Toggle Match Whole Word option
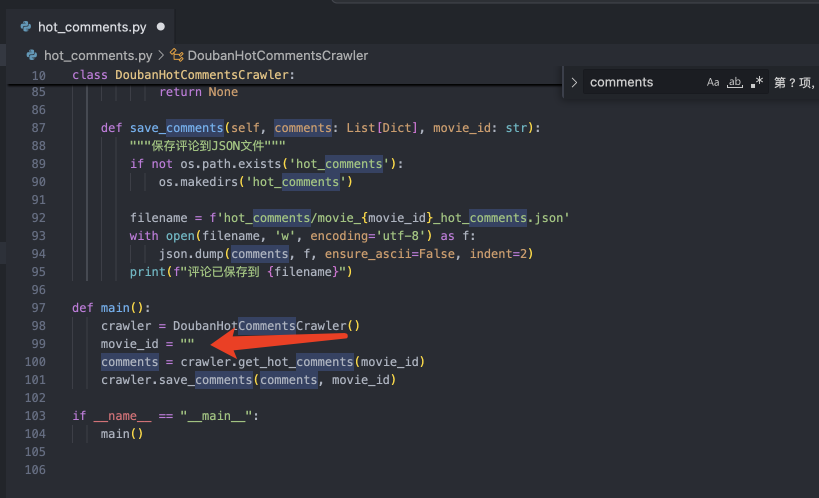Viewport: 819px width, 498px height. 734,82
